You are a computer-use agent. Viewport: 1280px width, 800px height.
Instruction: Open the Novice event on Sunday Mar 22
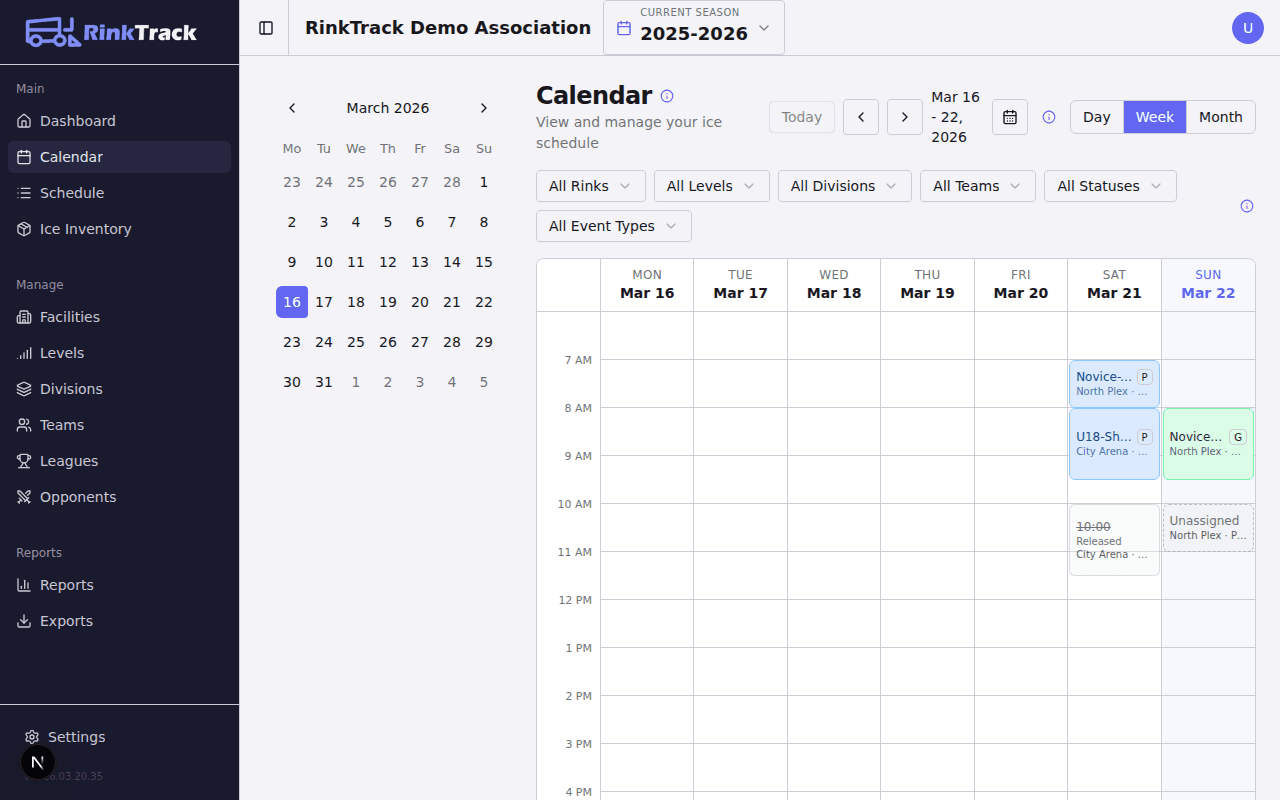[x=1208, y=443]
